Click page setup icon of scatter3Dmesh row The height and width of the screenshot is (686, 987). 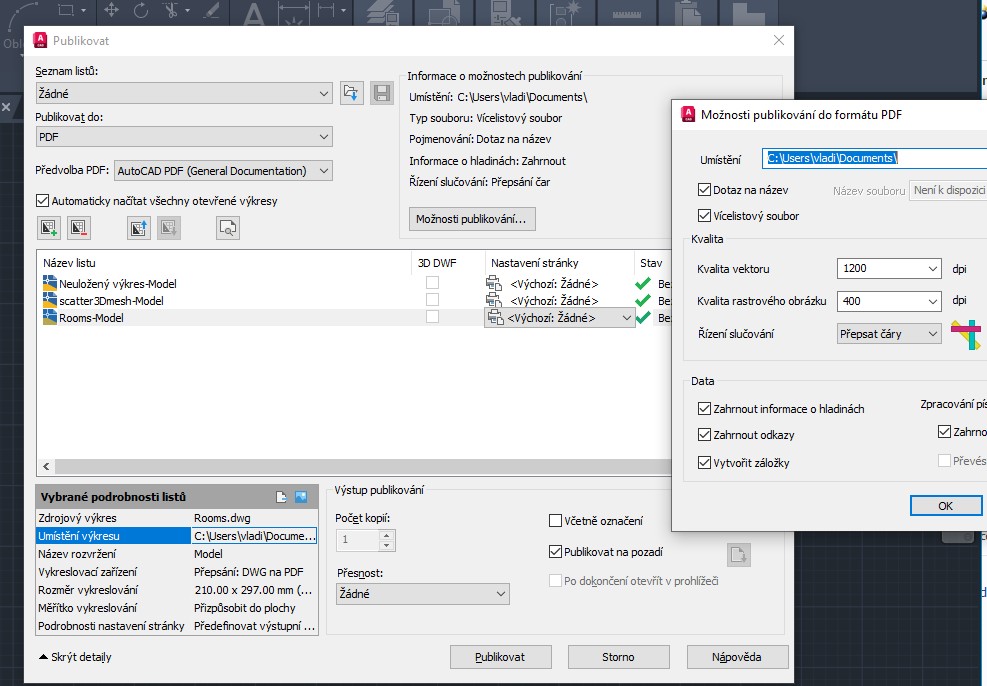[494, 300]
